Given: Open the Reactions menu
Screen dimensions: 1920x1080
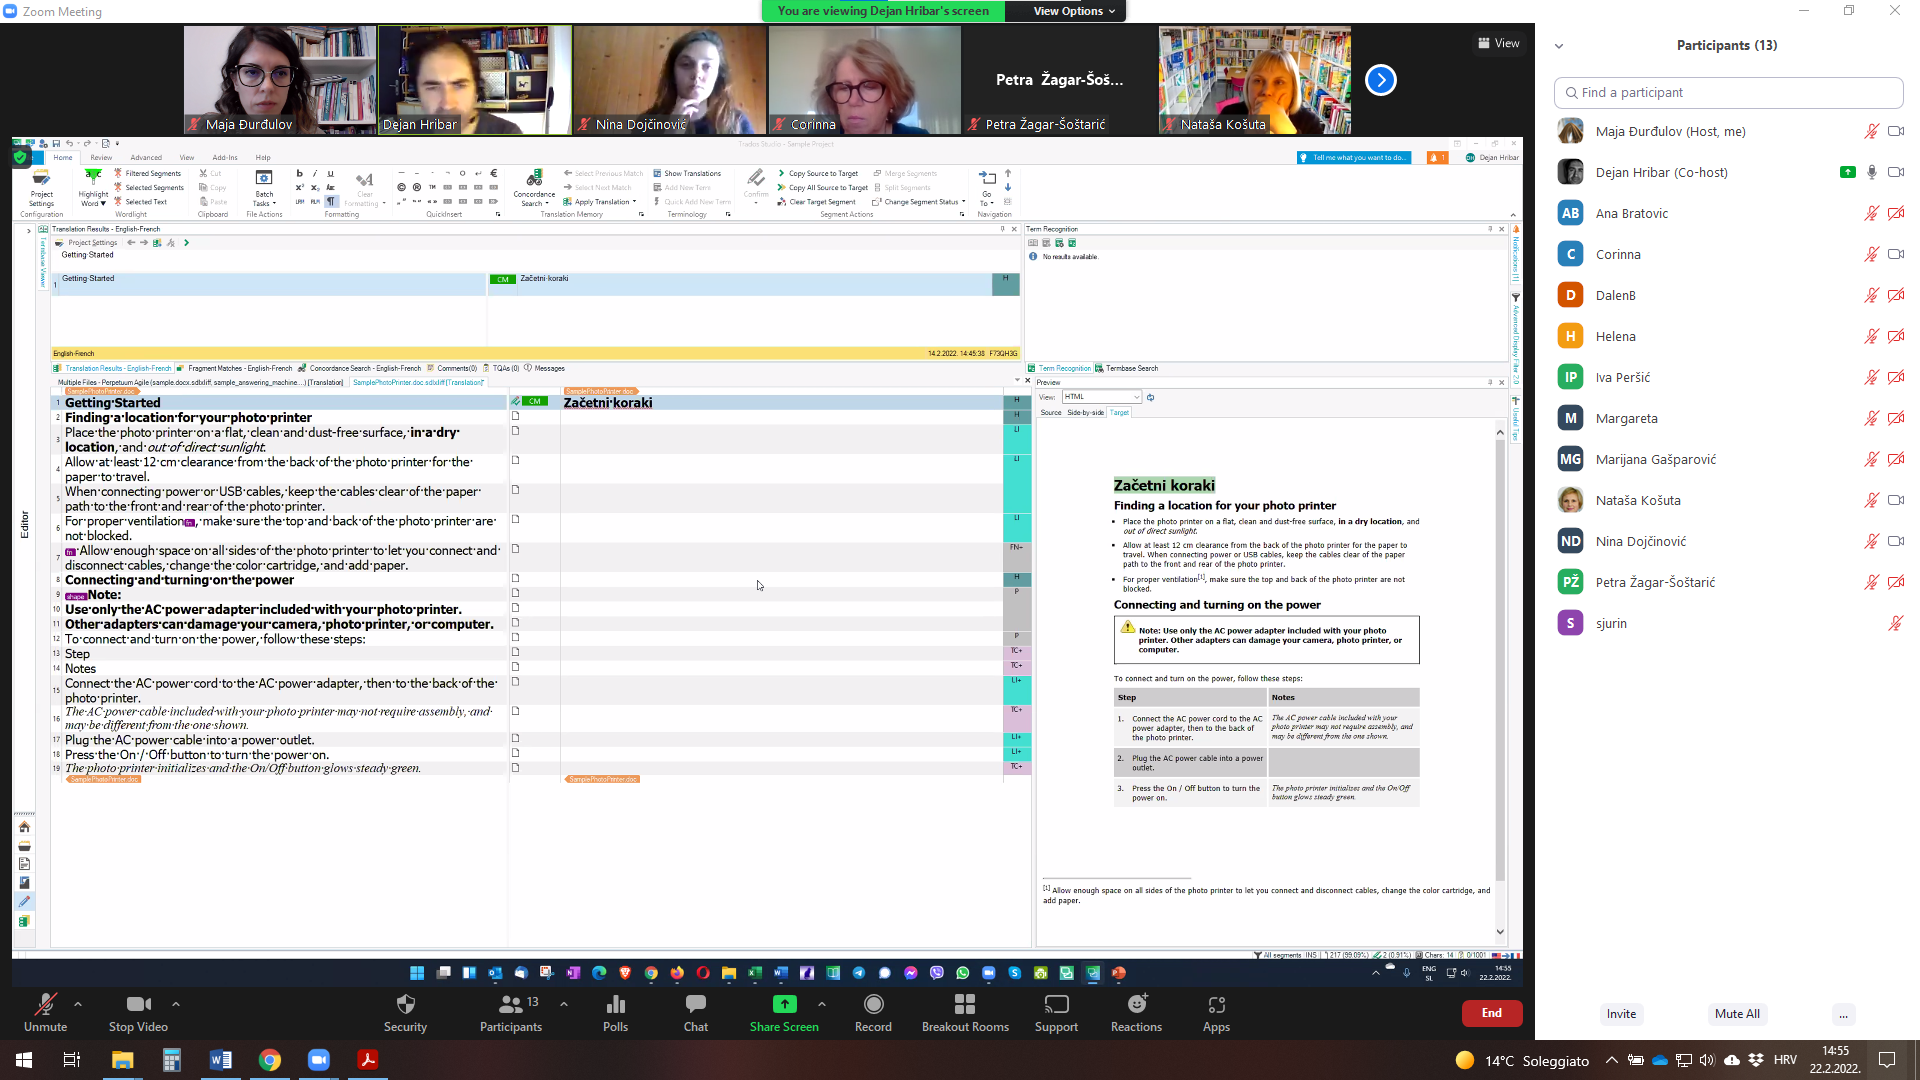Looking at the screenshot, I should pyautogui.click(x=1136, y=1004).
